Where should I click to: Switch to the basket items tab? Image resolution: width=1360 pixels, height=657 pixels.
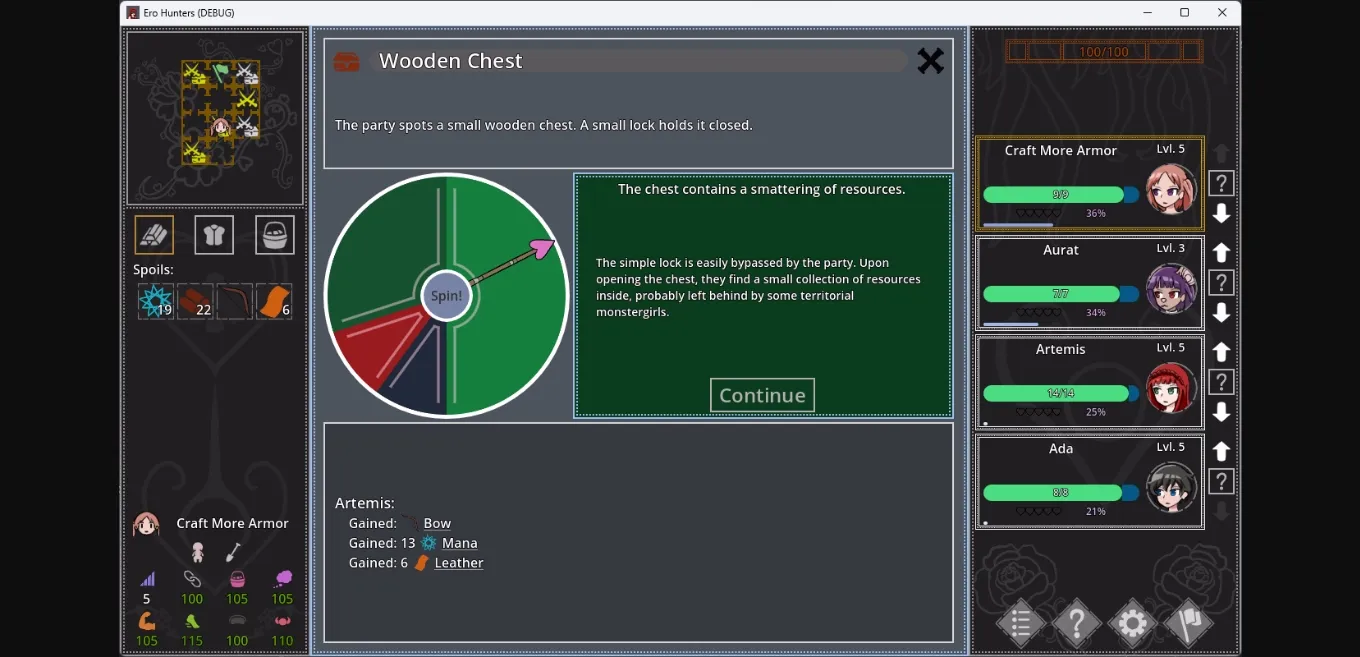point(274,235)
